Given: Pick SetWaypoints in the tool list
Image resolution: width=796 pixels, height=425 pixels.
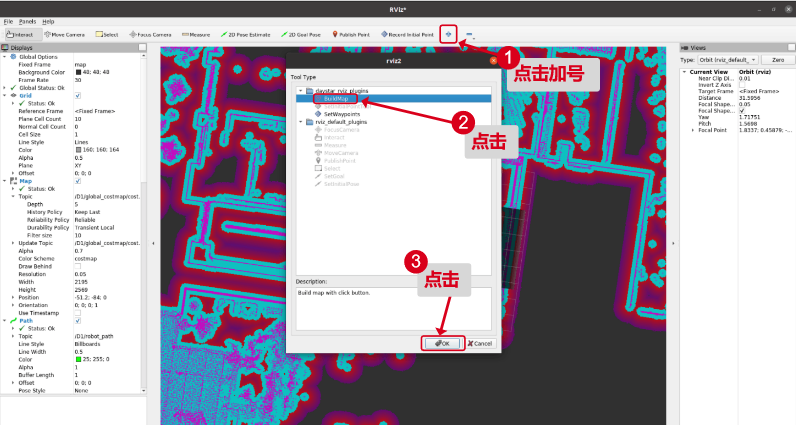Looking at the screenshot, I should coord(337,114).
